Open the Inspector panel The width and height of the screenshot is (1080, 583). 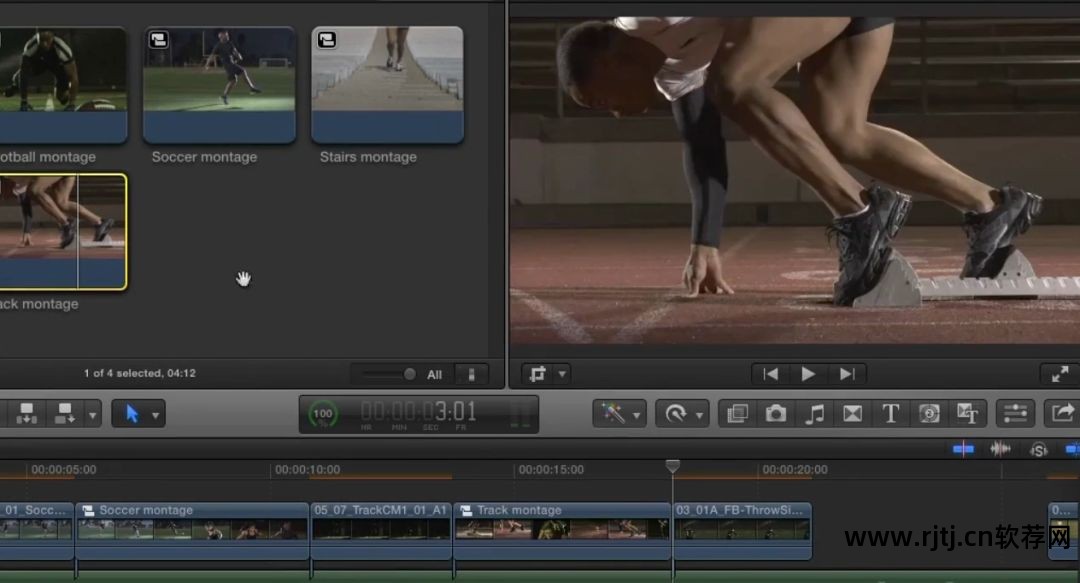[1015, 414]
